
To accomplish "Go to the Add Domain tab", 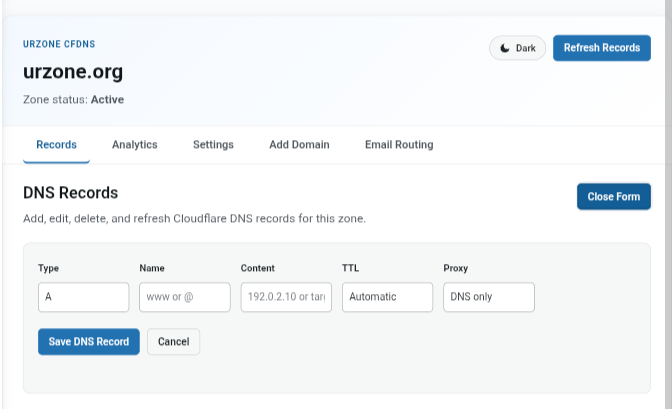I will click(299, 145).
